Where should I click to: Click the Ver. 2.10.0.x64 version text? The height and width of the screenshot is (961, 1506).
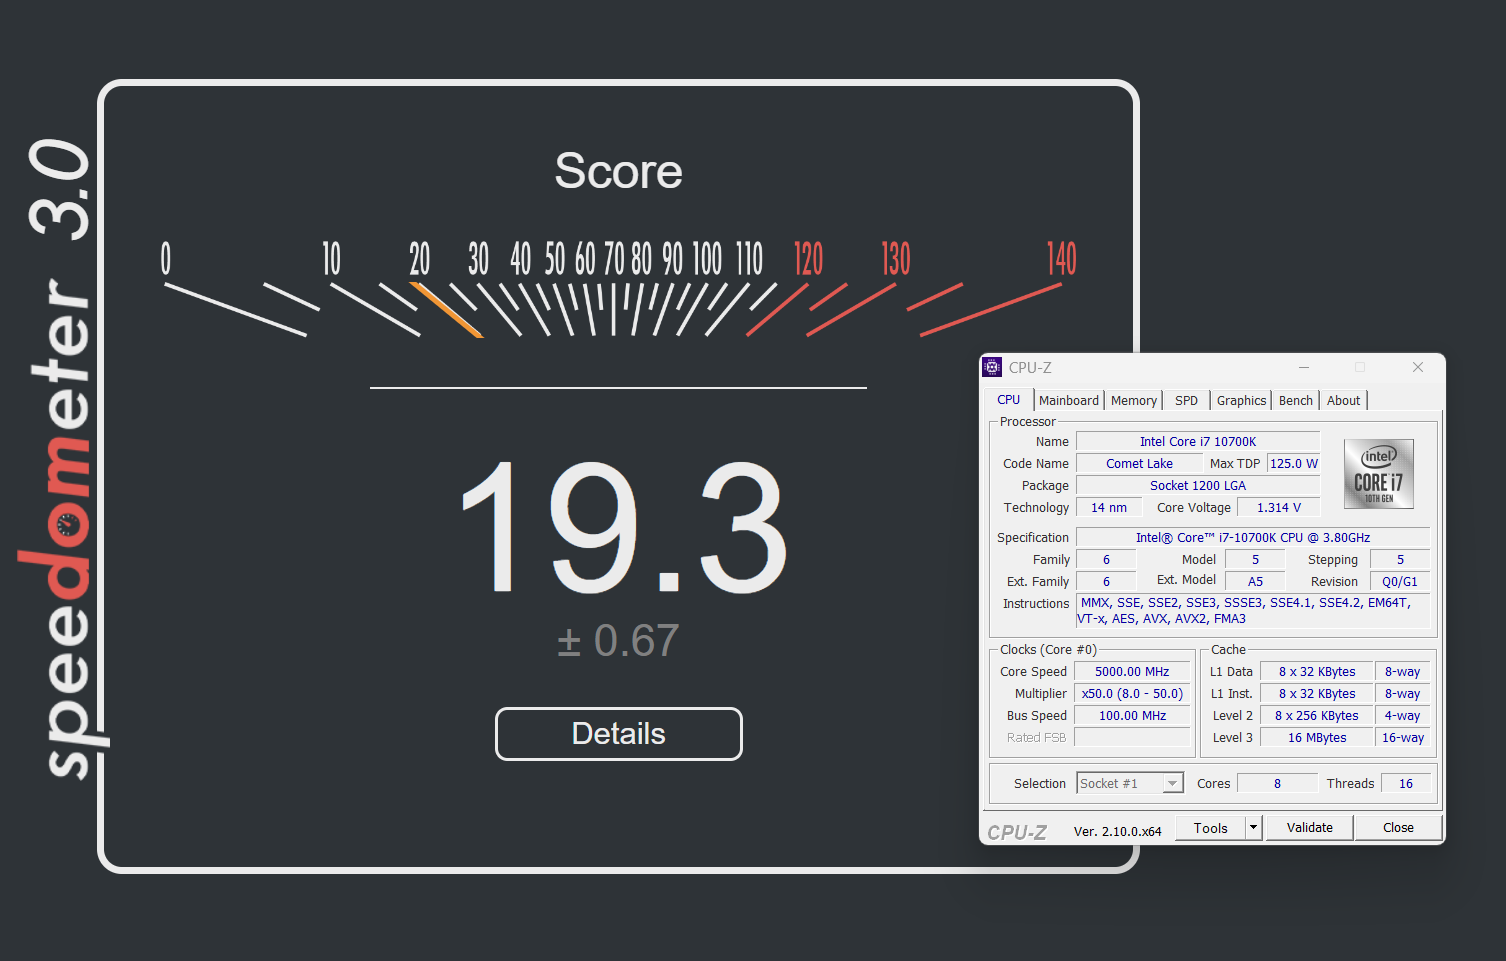[1117, 831]
